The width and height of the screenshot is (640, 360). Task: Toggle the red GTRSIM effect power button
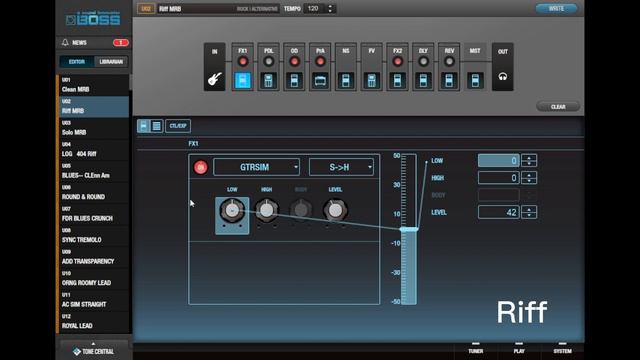tap(200, 167)
